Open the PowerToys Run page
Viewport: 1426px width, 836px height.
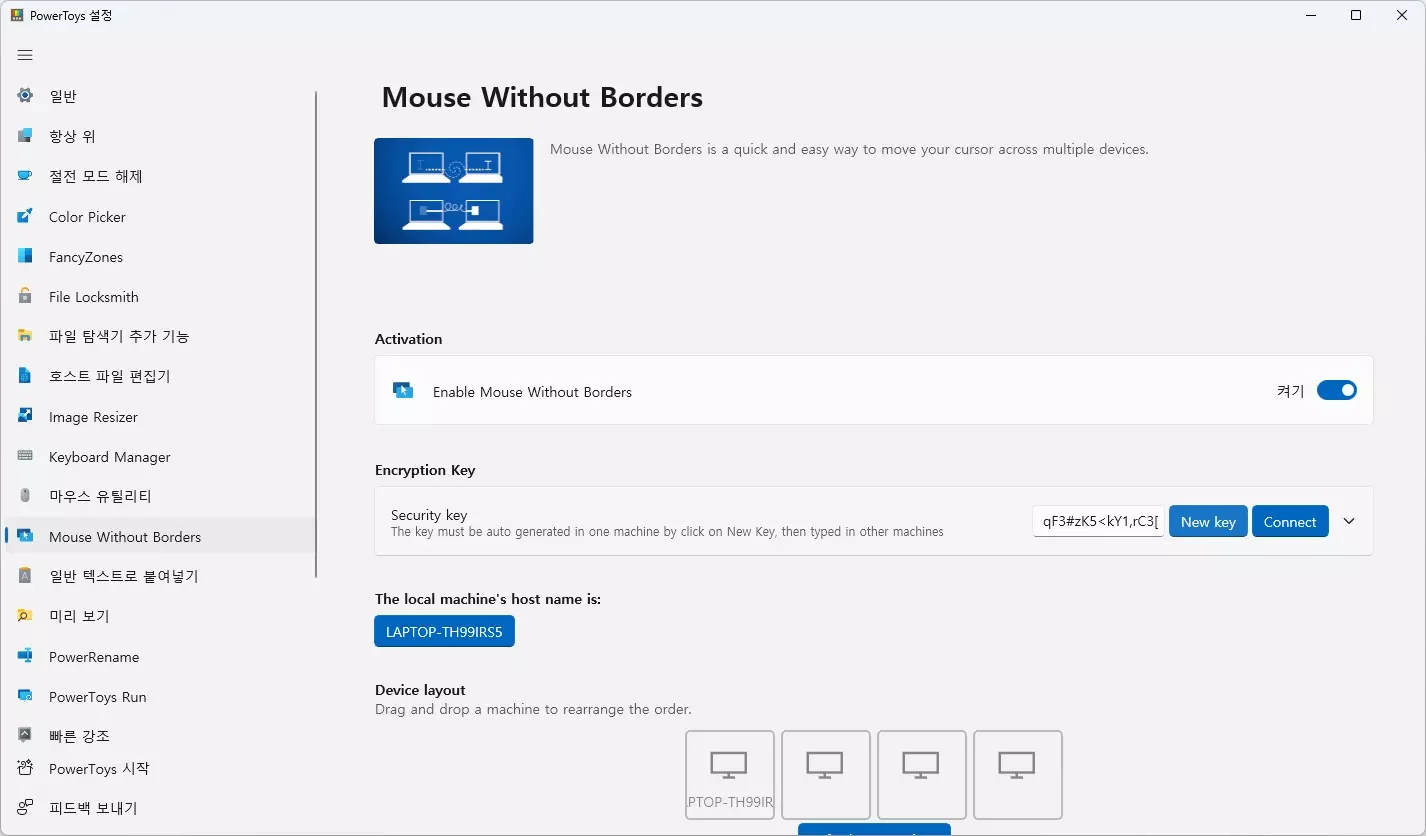point(160,696)
